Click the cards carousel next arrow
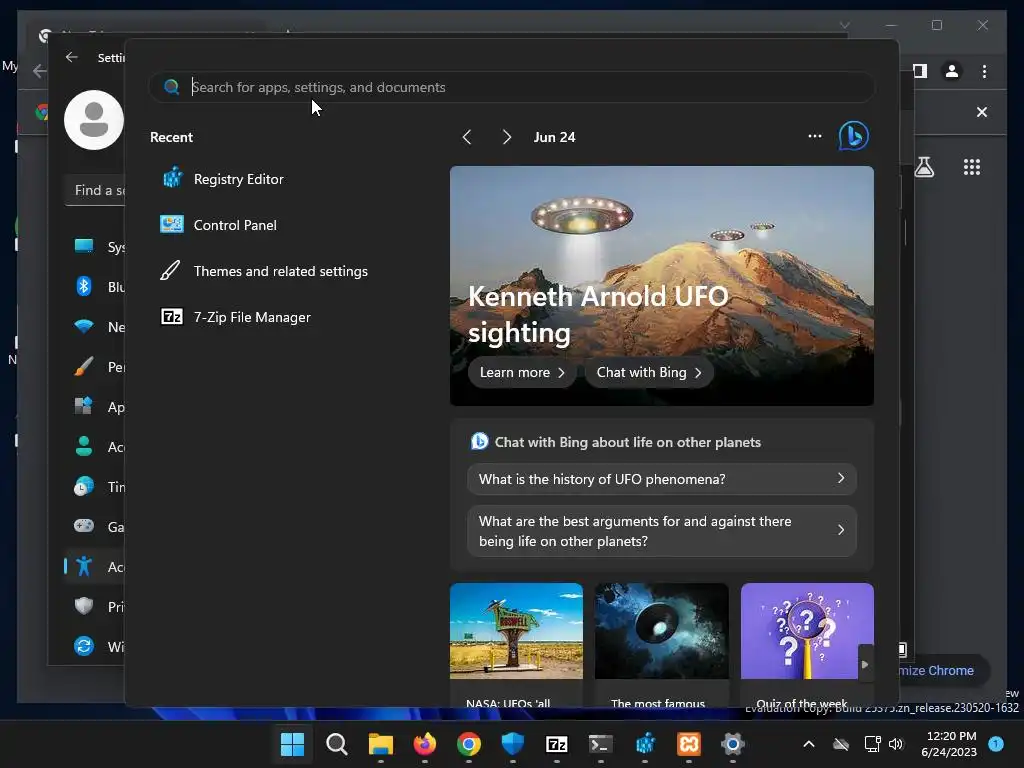Image resolution: width=1024 pixels, height=768 pixels. (x=865, y=664)
